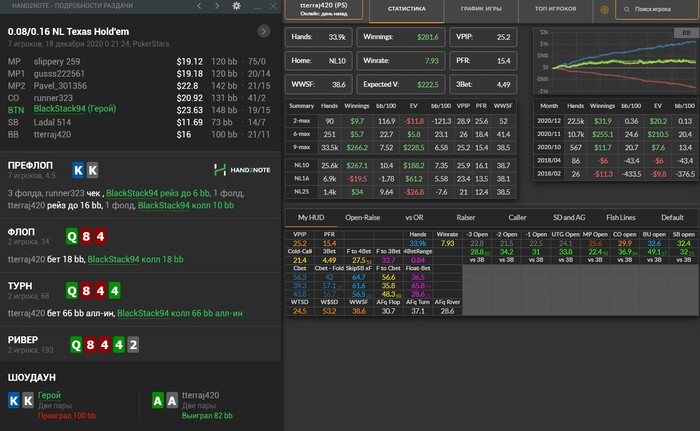Click the winnings graph chart
Viewport: 700px width, 431px height.
[x=616, y=62]
